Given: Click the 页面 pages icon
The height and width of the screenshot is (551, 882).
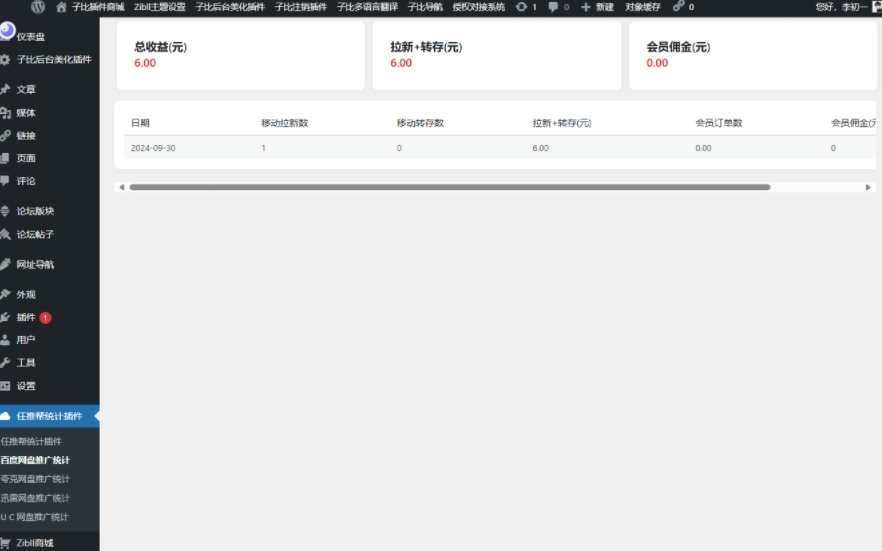Looking at the screenshot, I should [5, 158].
